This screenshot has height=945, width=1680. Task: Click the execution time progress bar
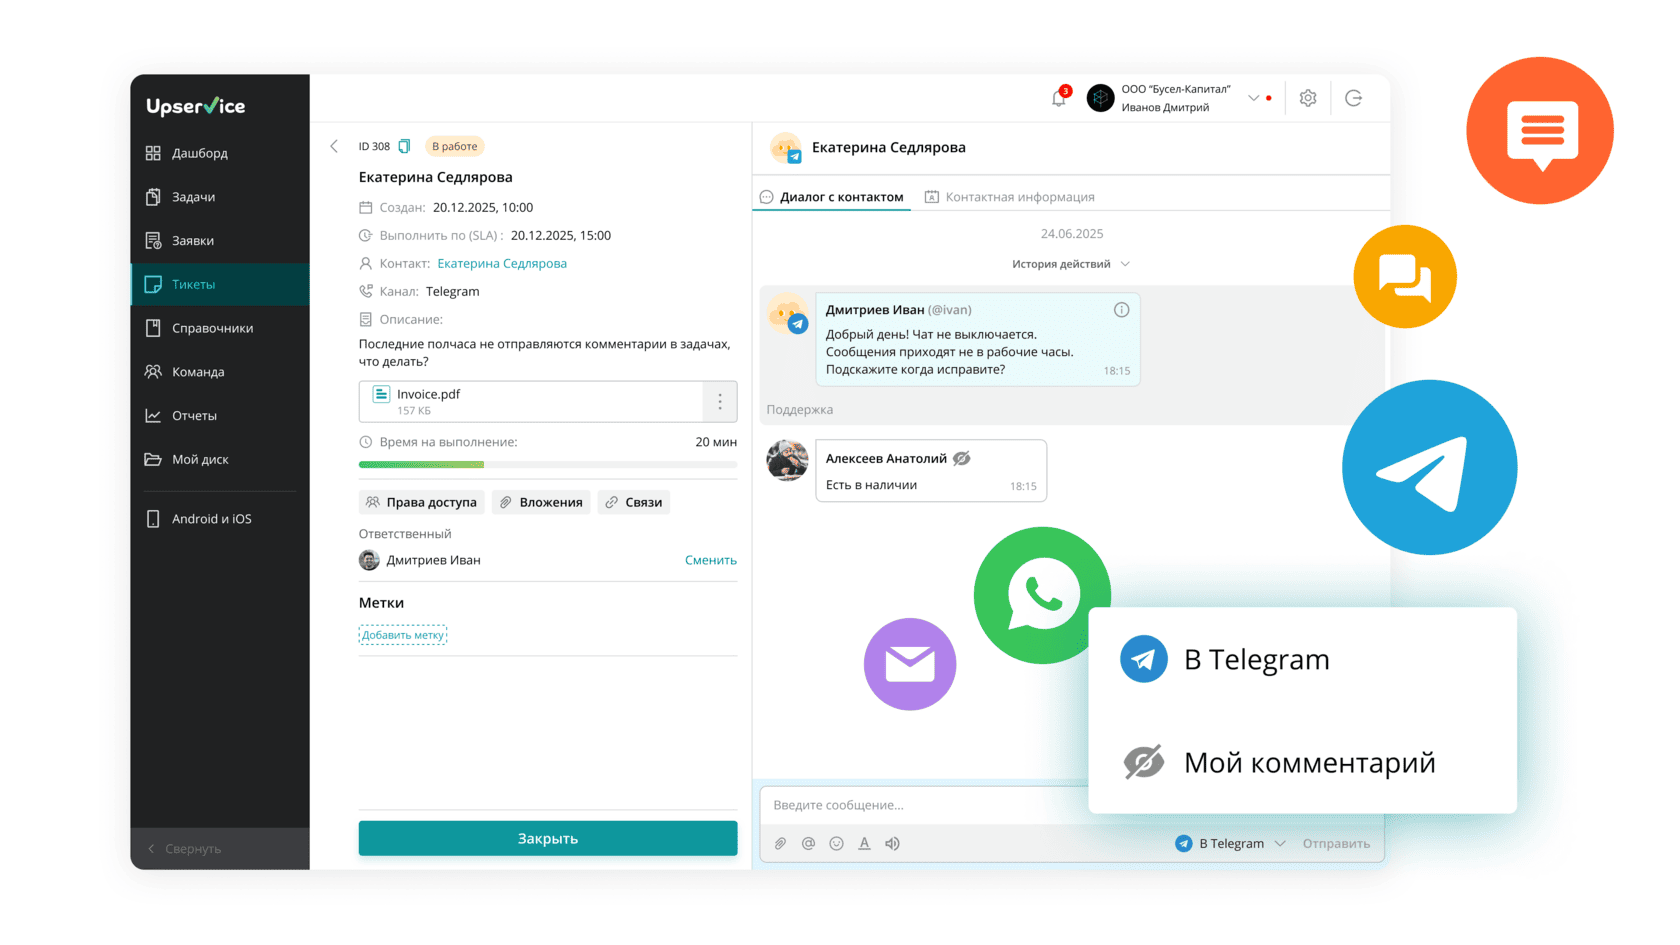(548, 464)
